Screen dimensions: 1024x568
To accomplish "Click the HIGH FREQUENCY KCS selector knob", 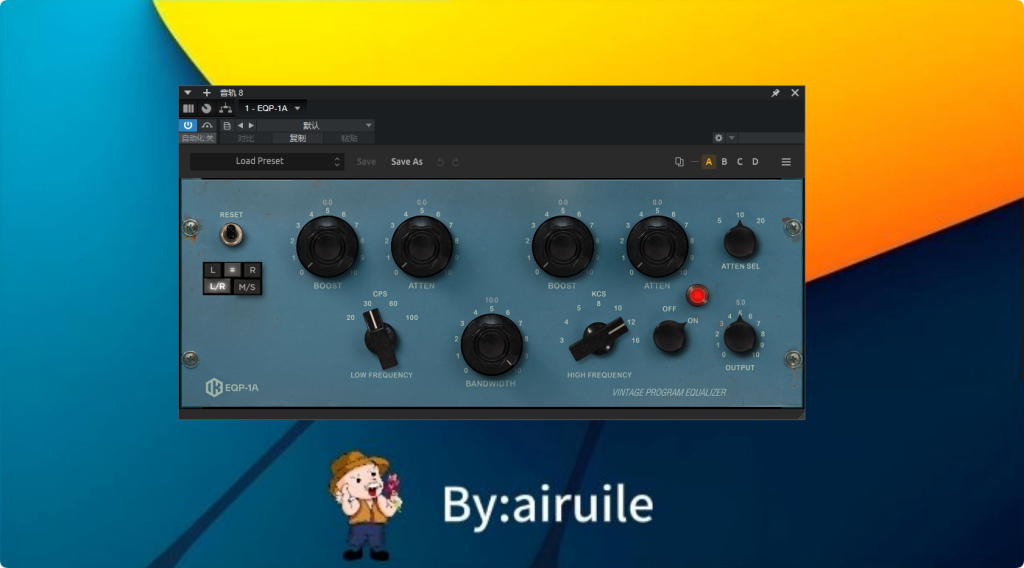I will tap(598, 339).
